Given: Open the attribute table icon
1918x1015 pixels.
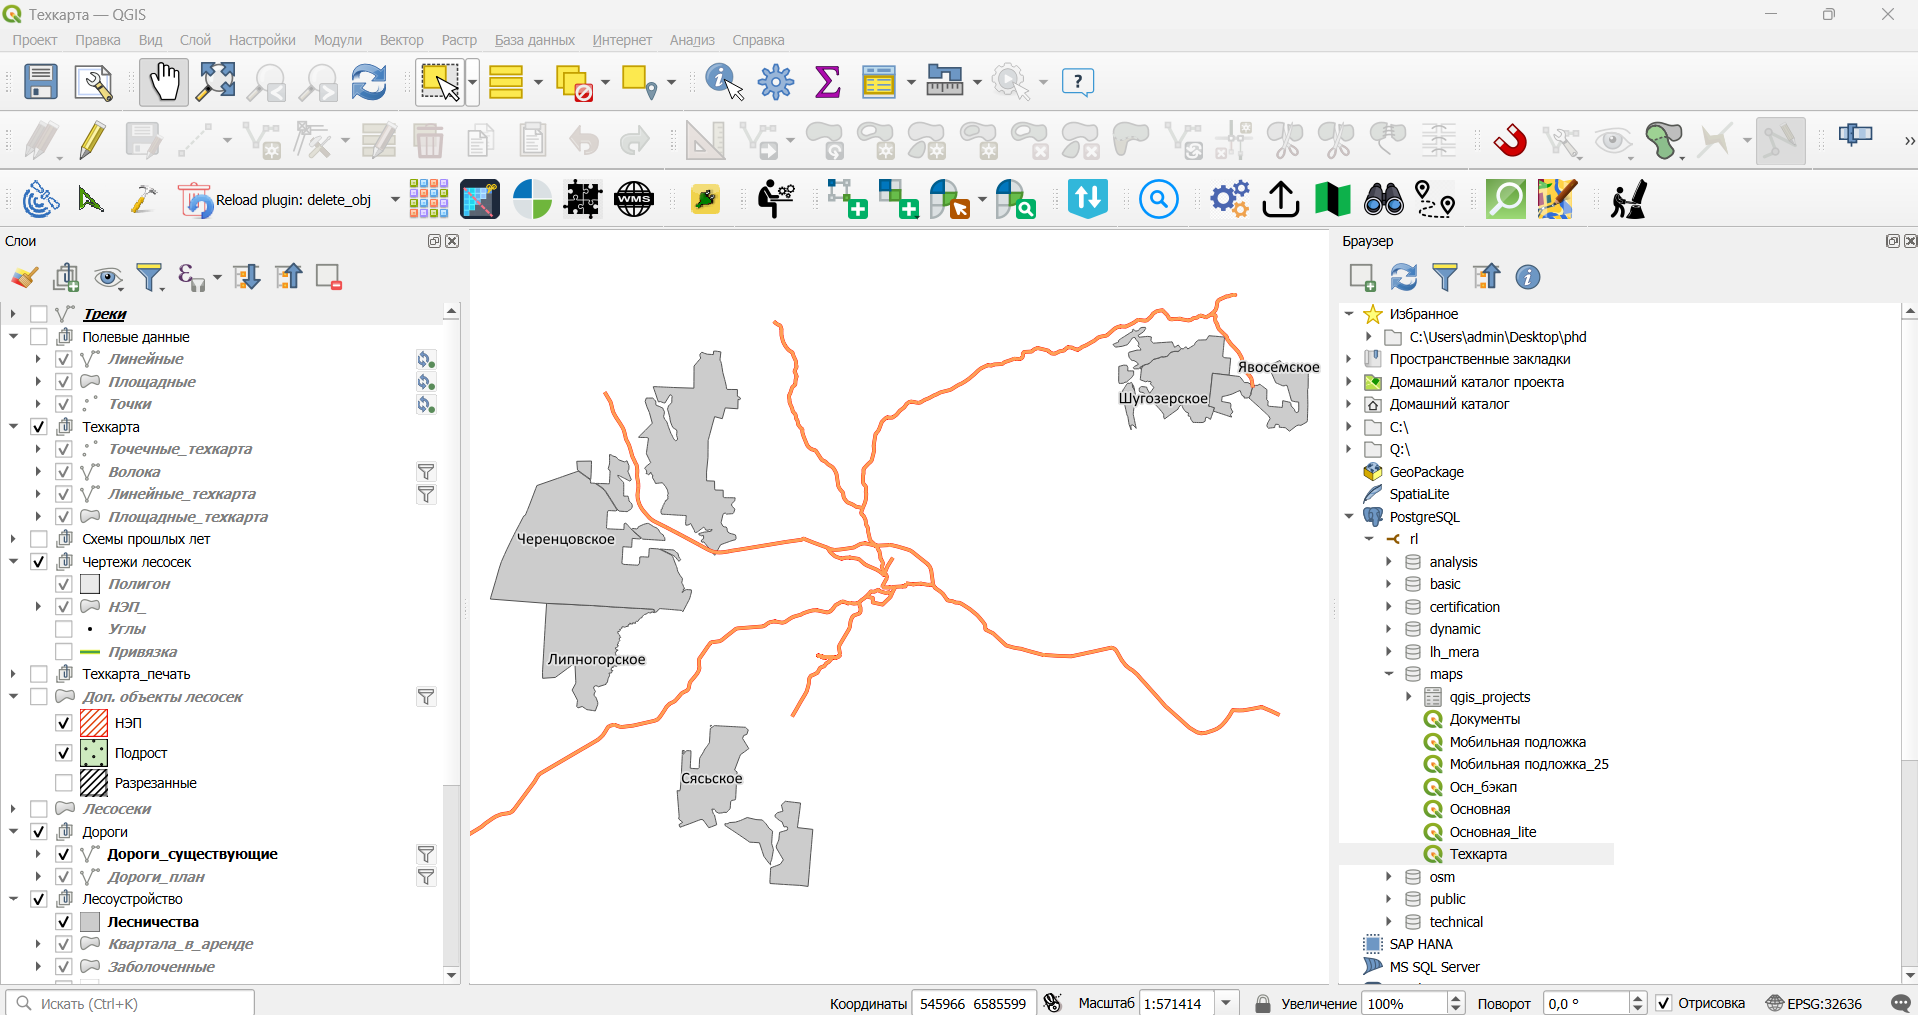Looking at the screenshot, I should click(879, 82).
